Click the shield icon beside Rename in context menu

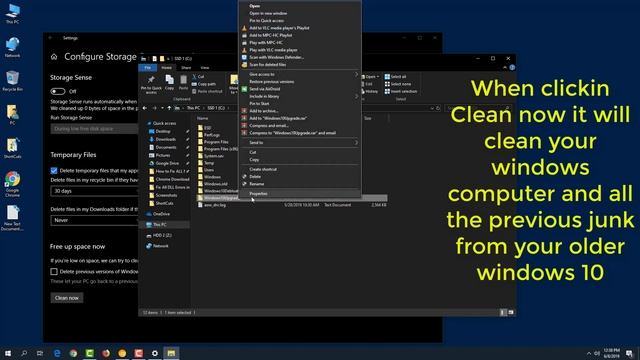tap(244, 184)
